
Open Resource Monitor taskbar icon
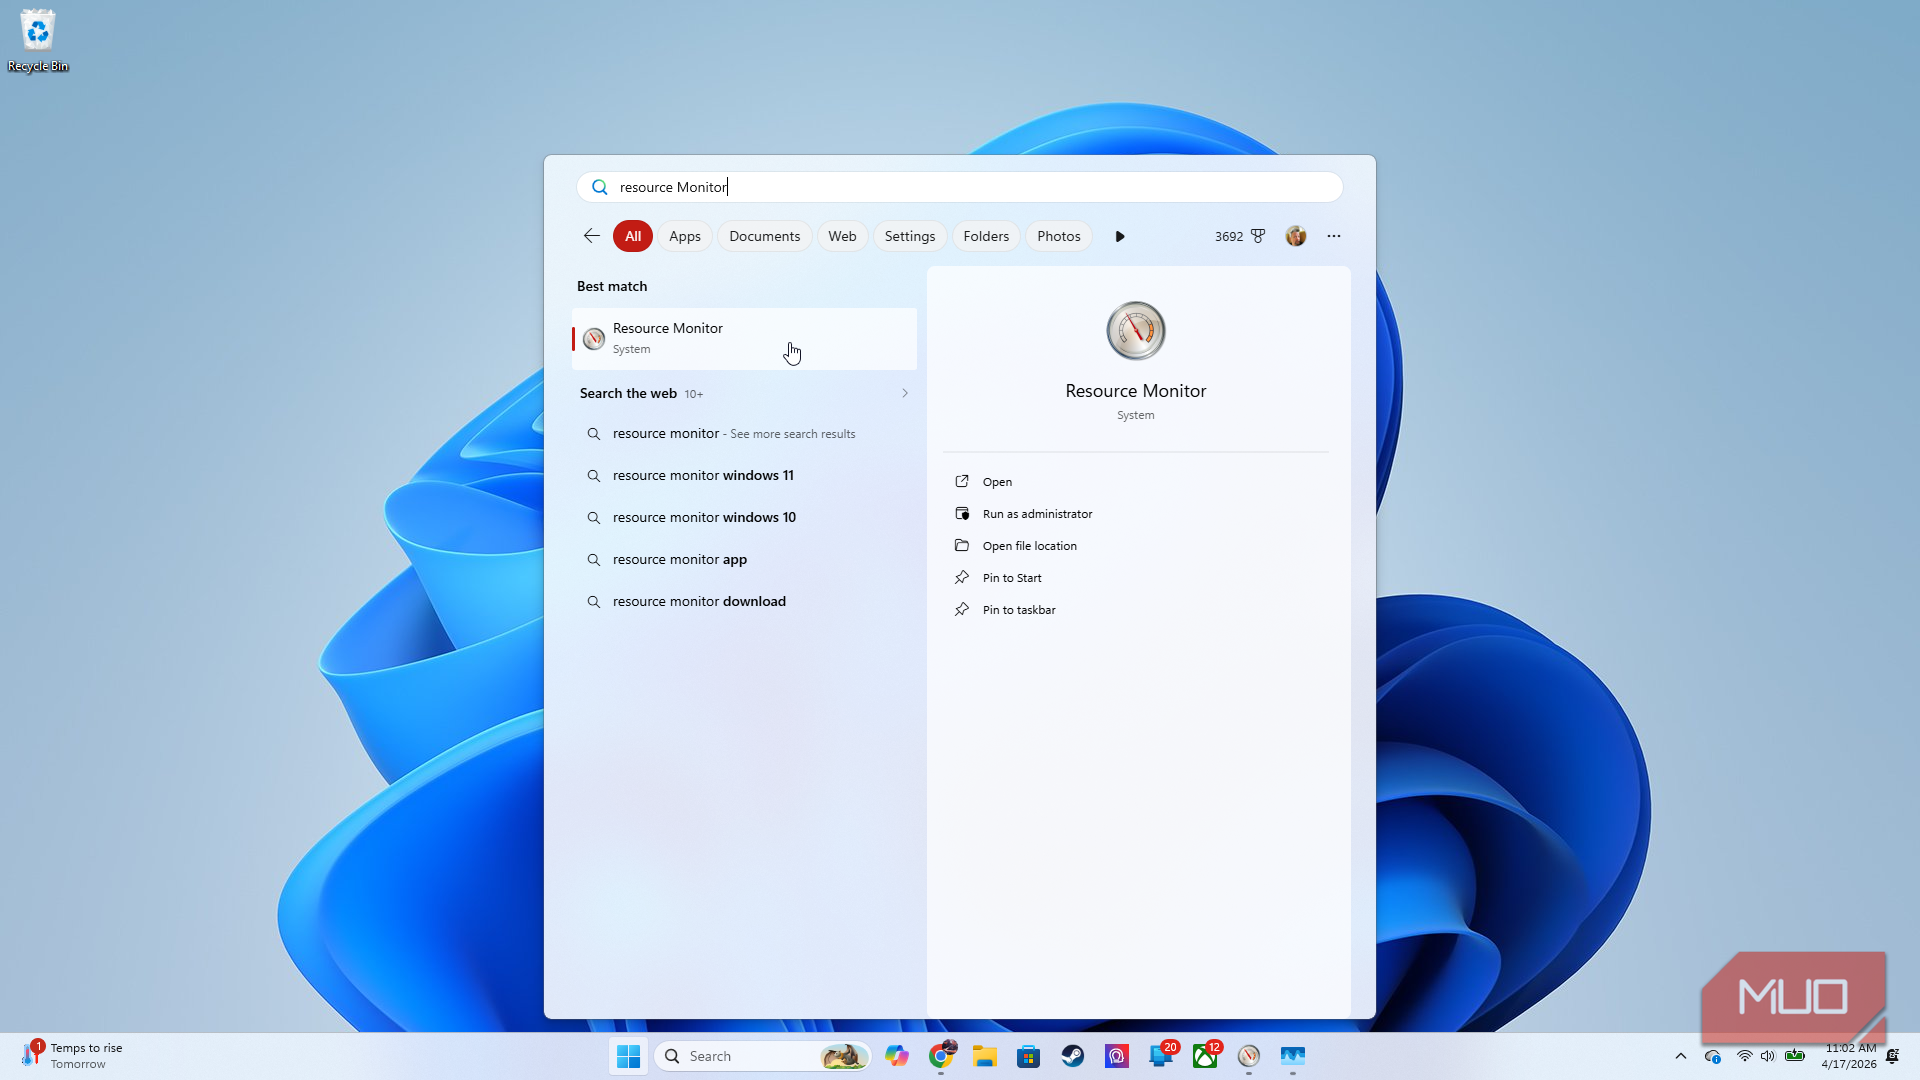(x=1249, y=1056)
